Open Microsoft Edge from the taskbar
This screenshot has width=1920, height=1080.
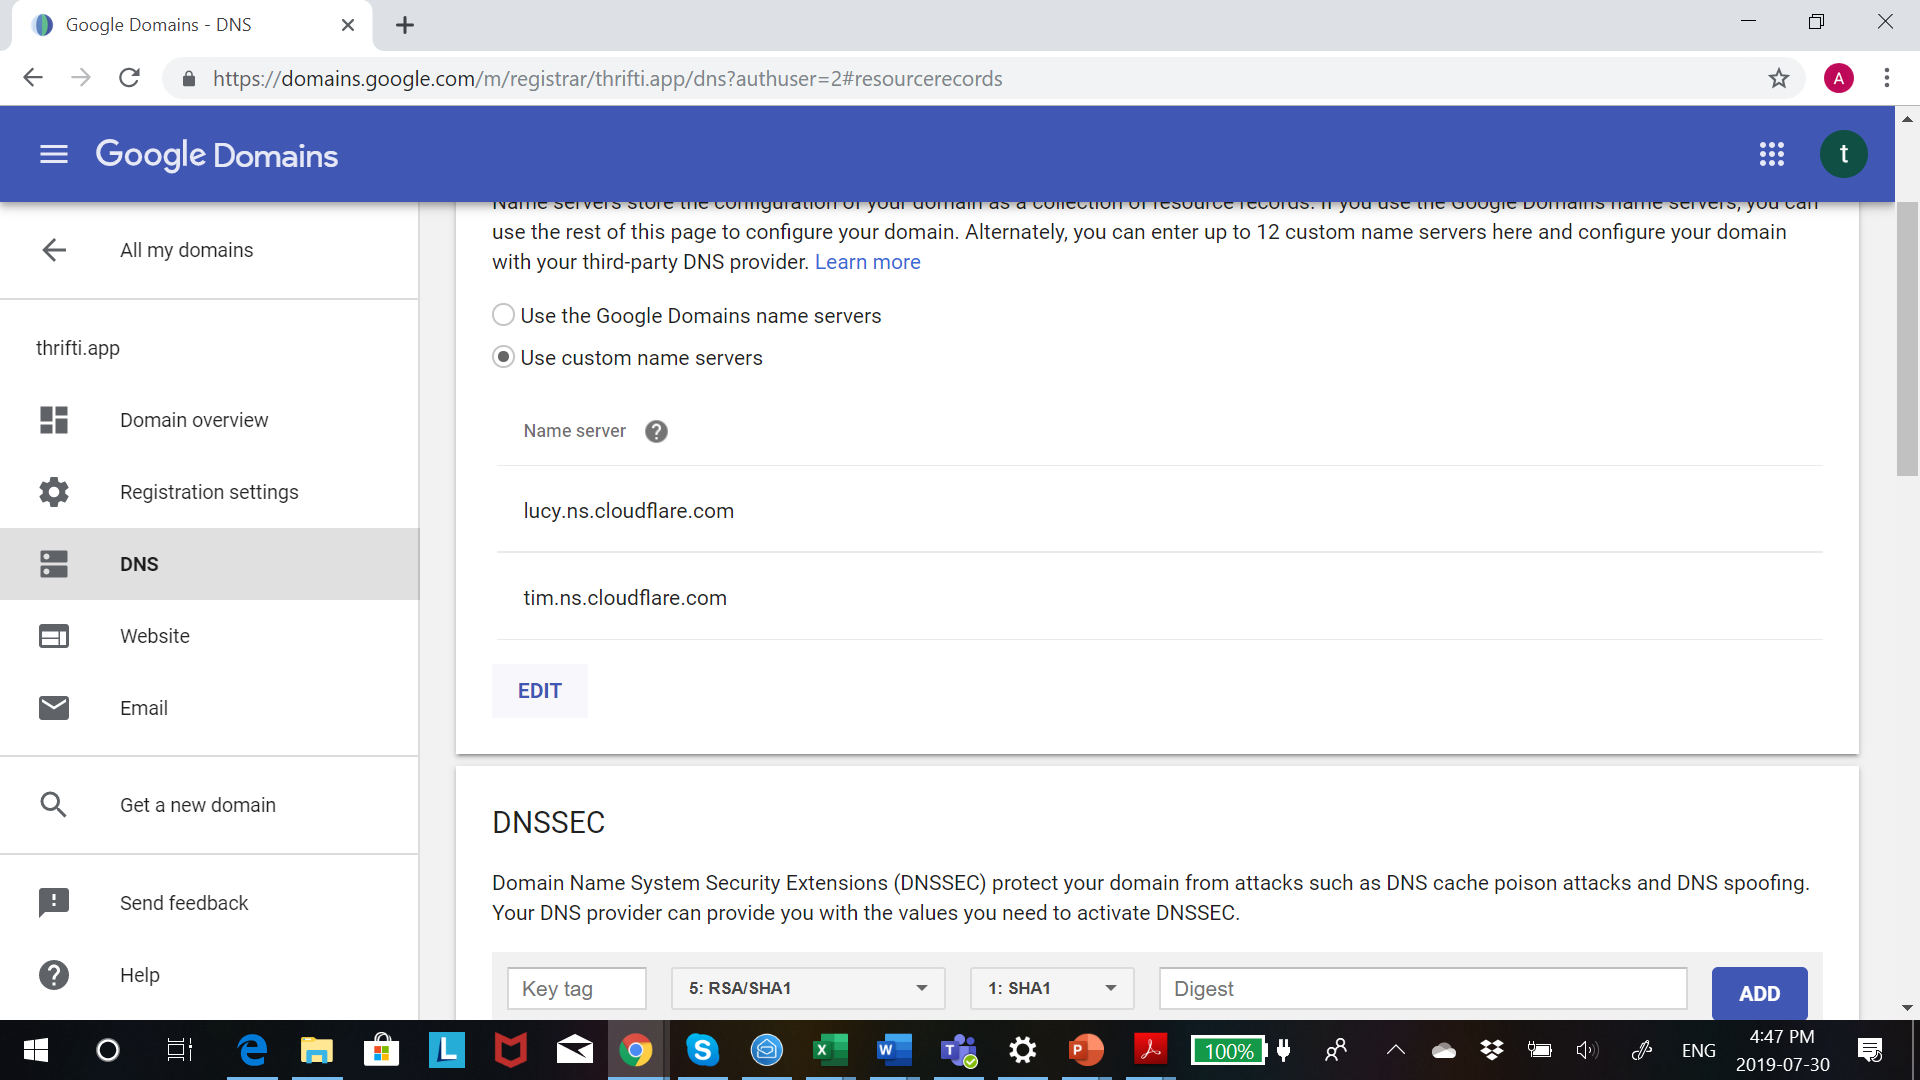pos(253,1050)
